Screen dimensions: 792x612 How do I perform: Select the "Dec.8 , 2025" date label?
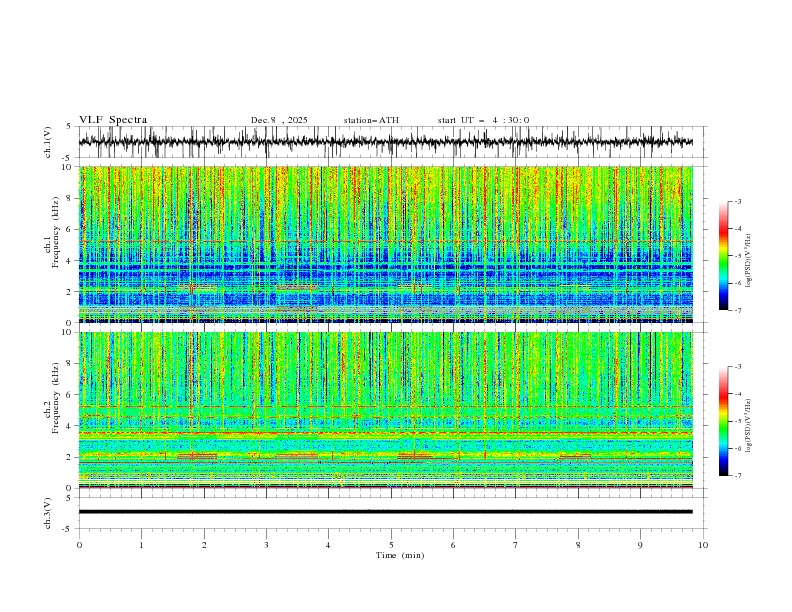279,120
